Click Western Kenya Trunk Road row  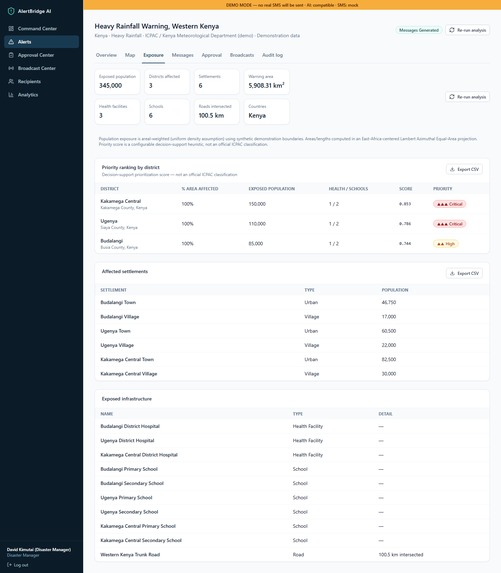tap(292, 554)
